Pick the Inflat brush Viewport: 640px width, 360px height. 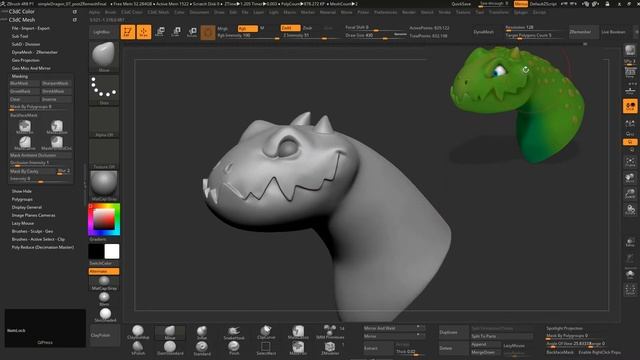click(x=202, y=332)
